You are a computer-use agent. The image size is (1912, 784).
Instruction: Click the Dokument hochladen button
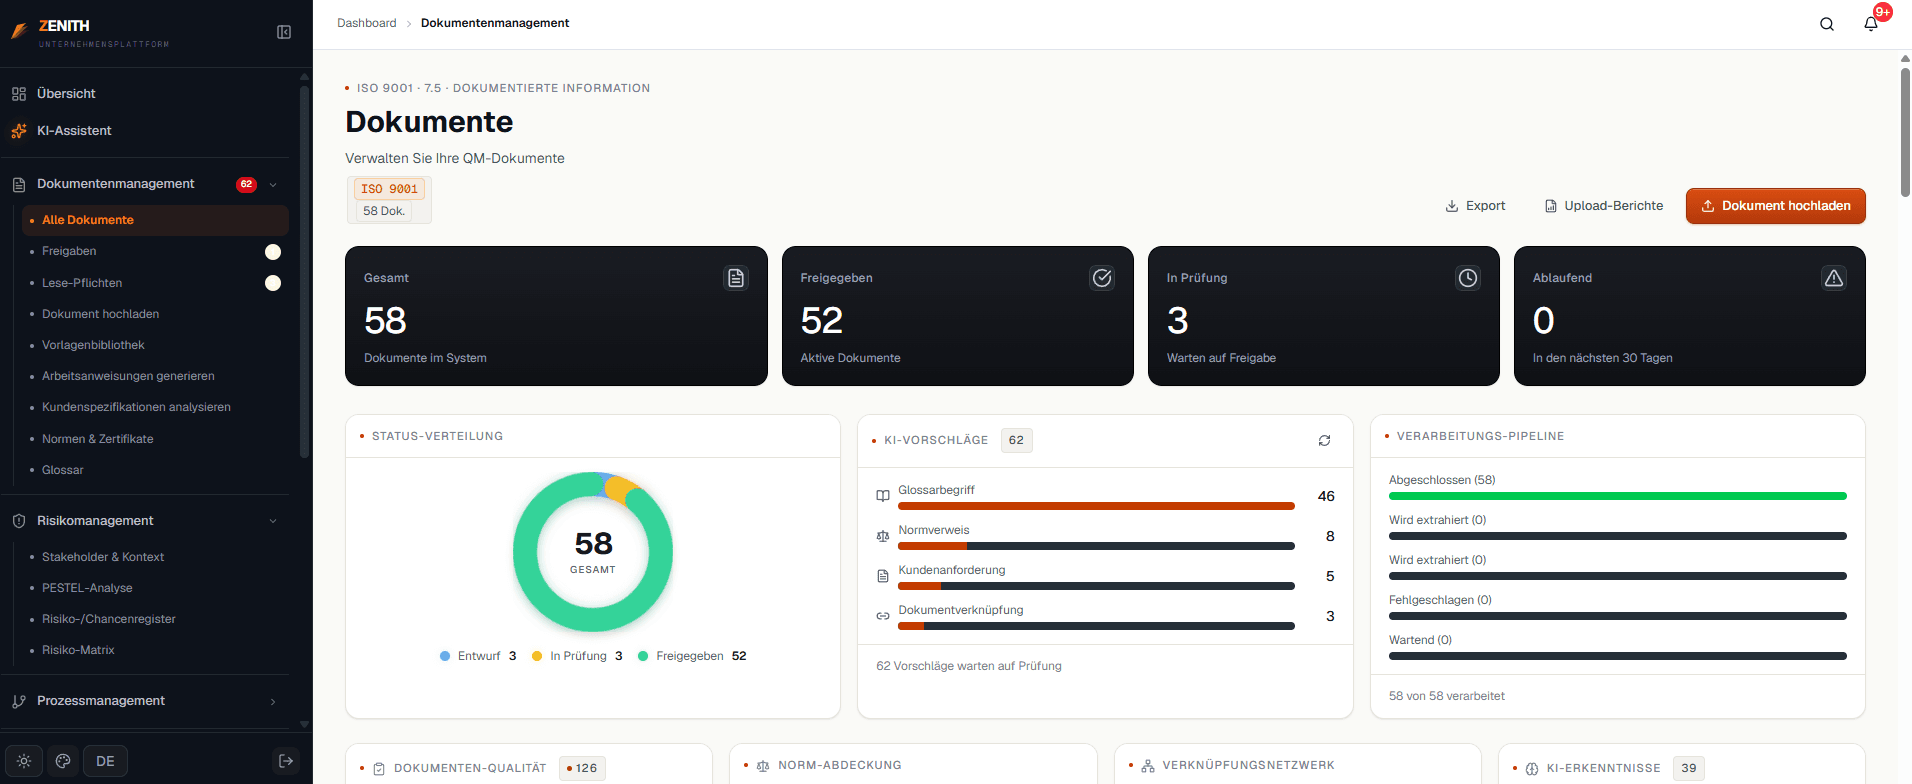tap(1775, 206)
